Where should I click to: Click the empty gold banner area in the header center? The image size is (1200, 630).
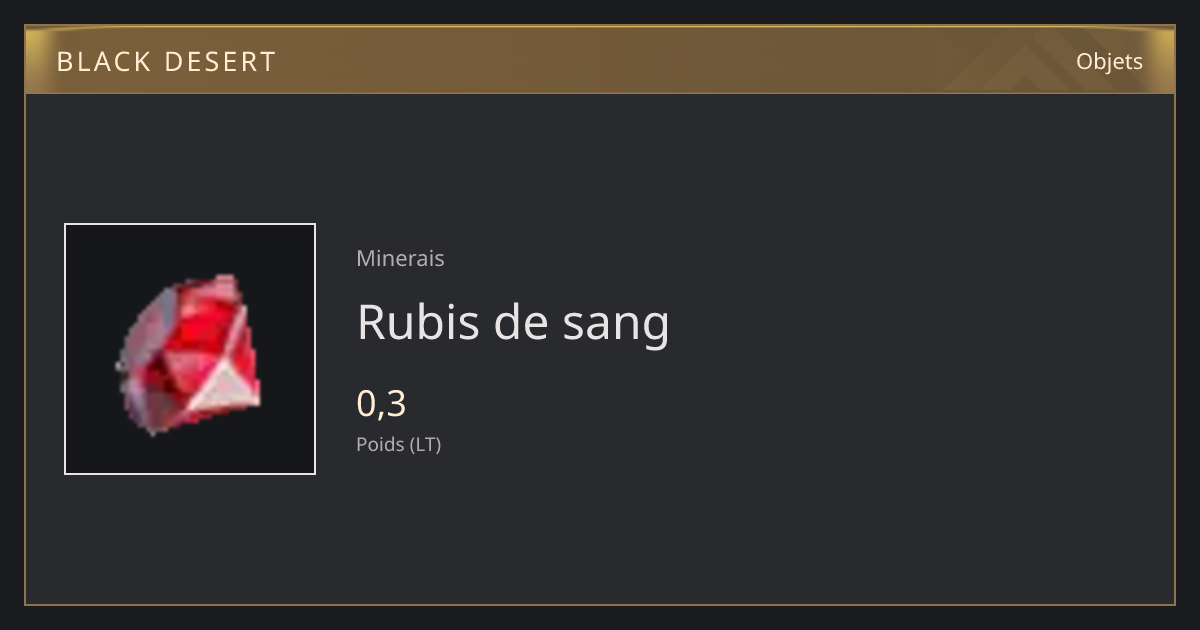click(600, 61)
